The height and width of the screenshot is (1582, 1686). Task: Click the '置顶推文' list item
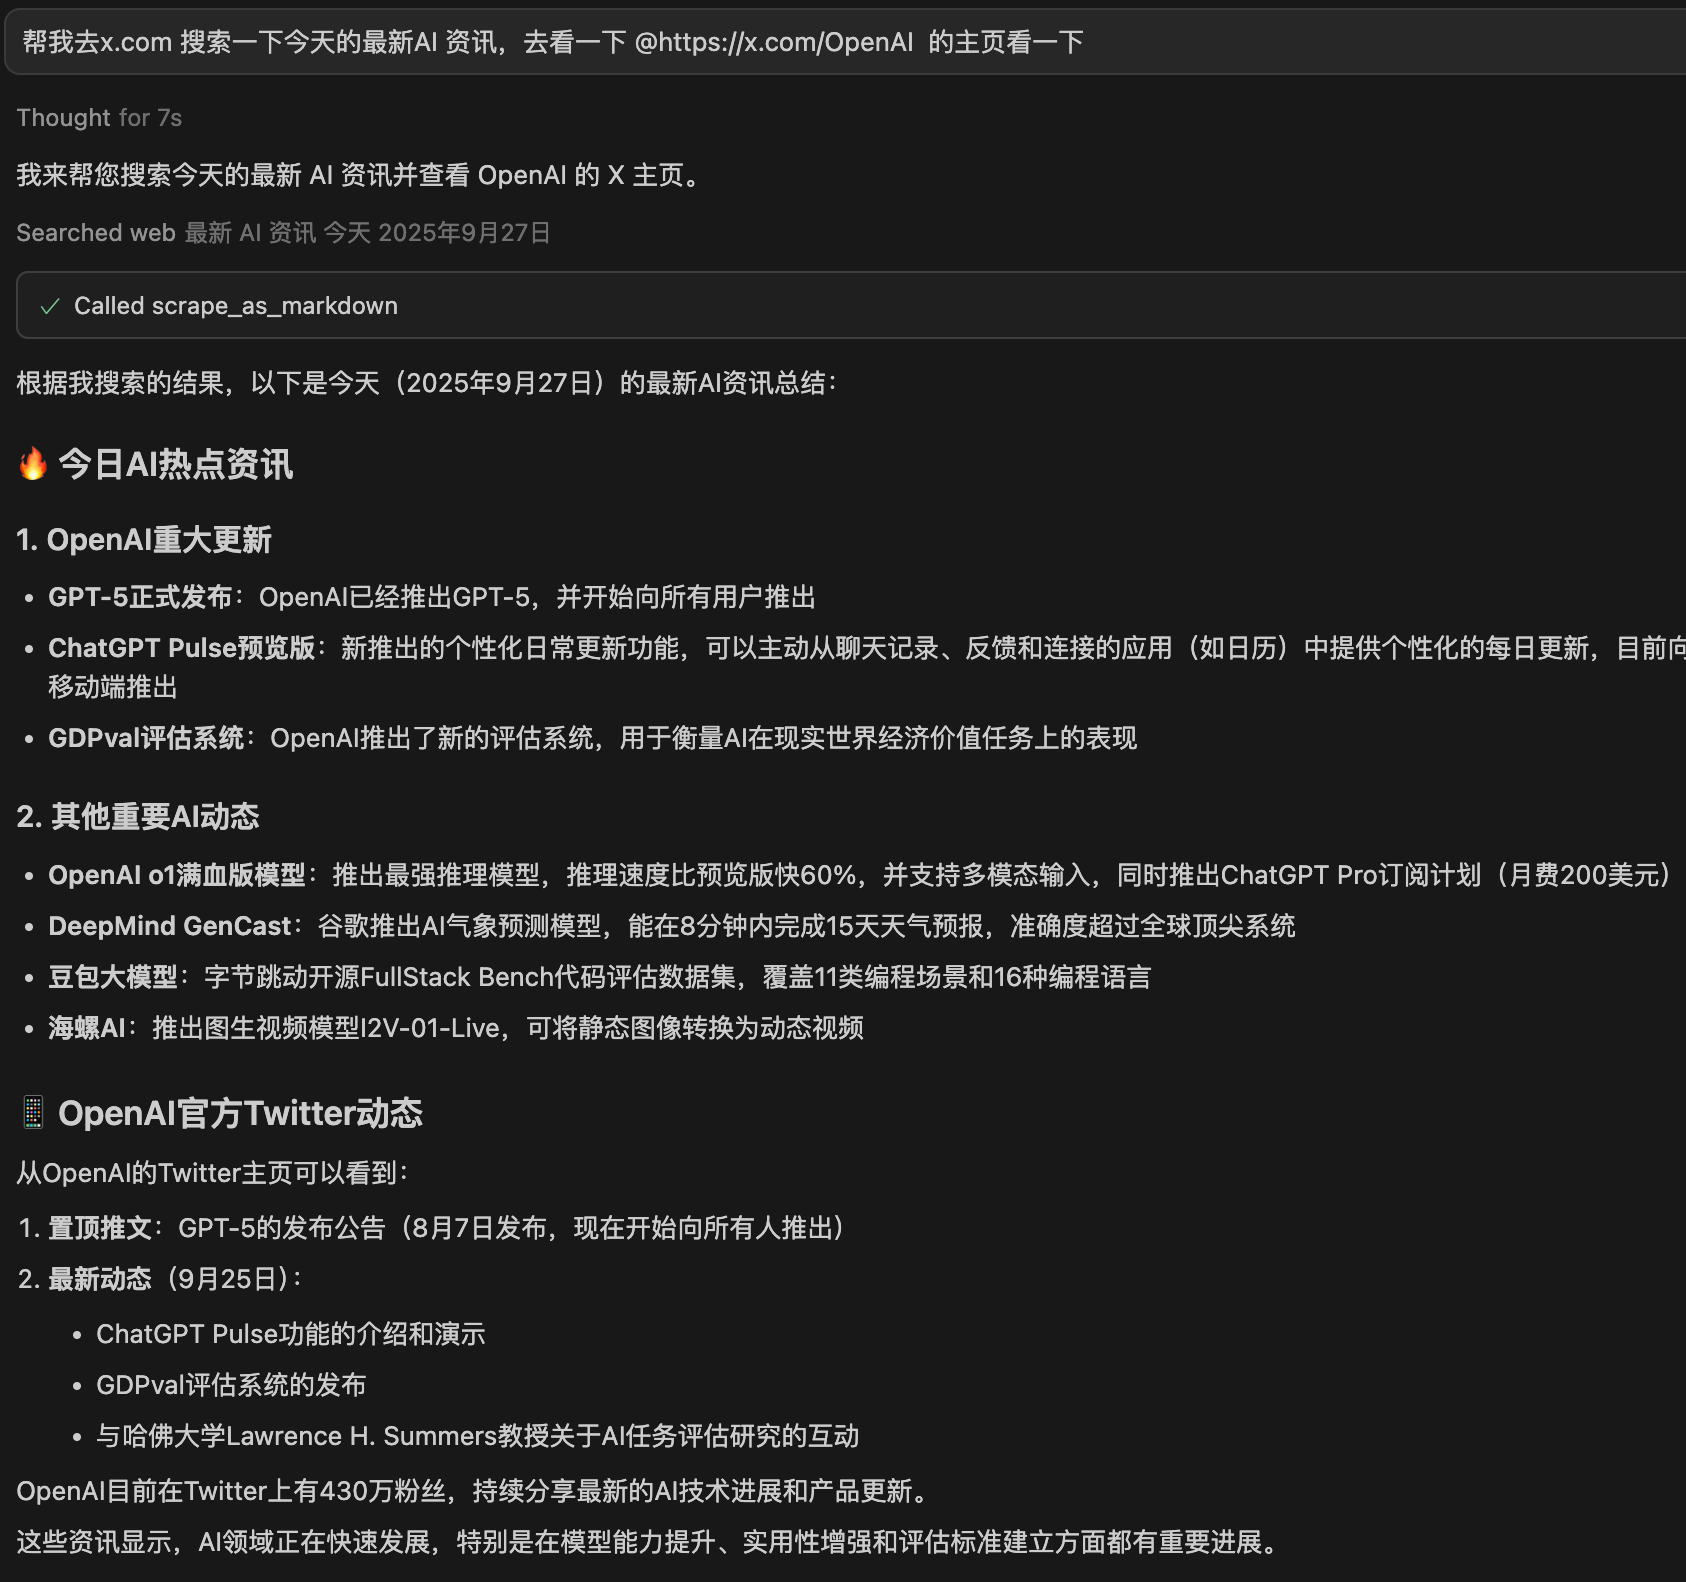[432, 1228]
